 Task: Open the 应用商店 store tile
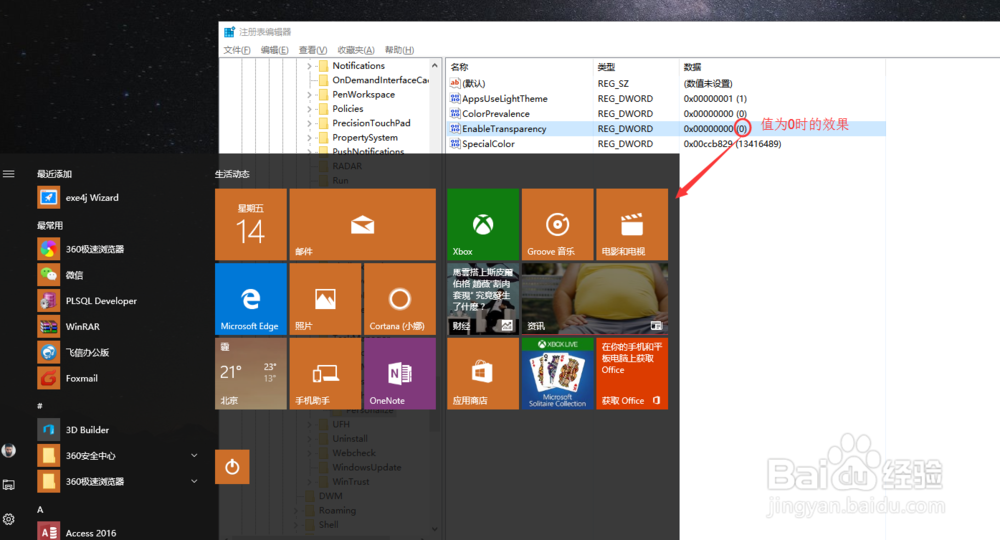483,374
